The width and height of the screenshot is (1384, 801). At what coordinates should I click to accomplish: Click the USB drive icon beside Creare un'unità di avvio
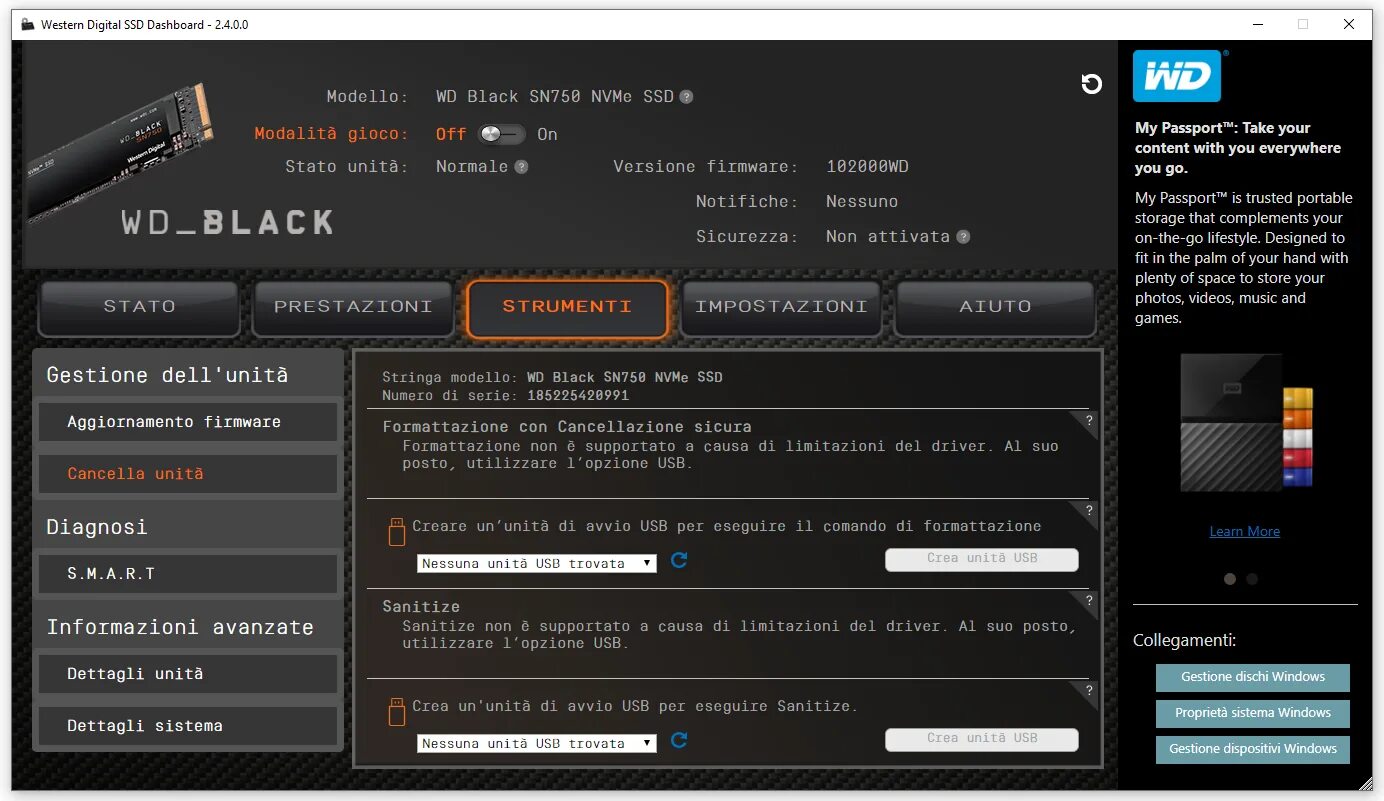(396, 531)
